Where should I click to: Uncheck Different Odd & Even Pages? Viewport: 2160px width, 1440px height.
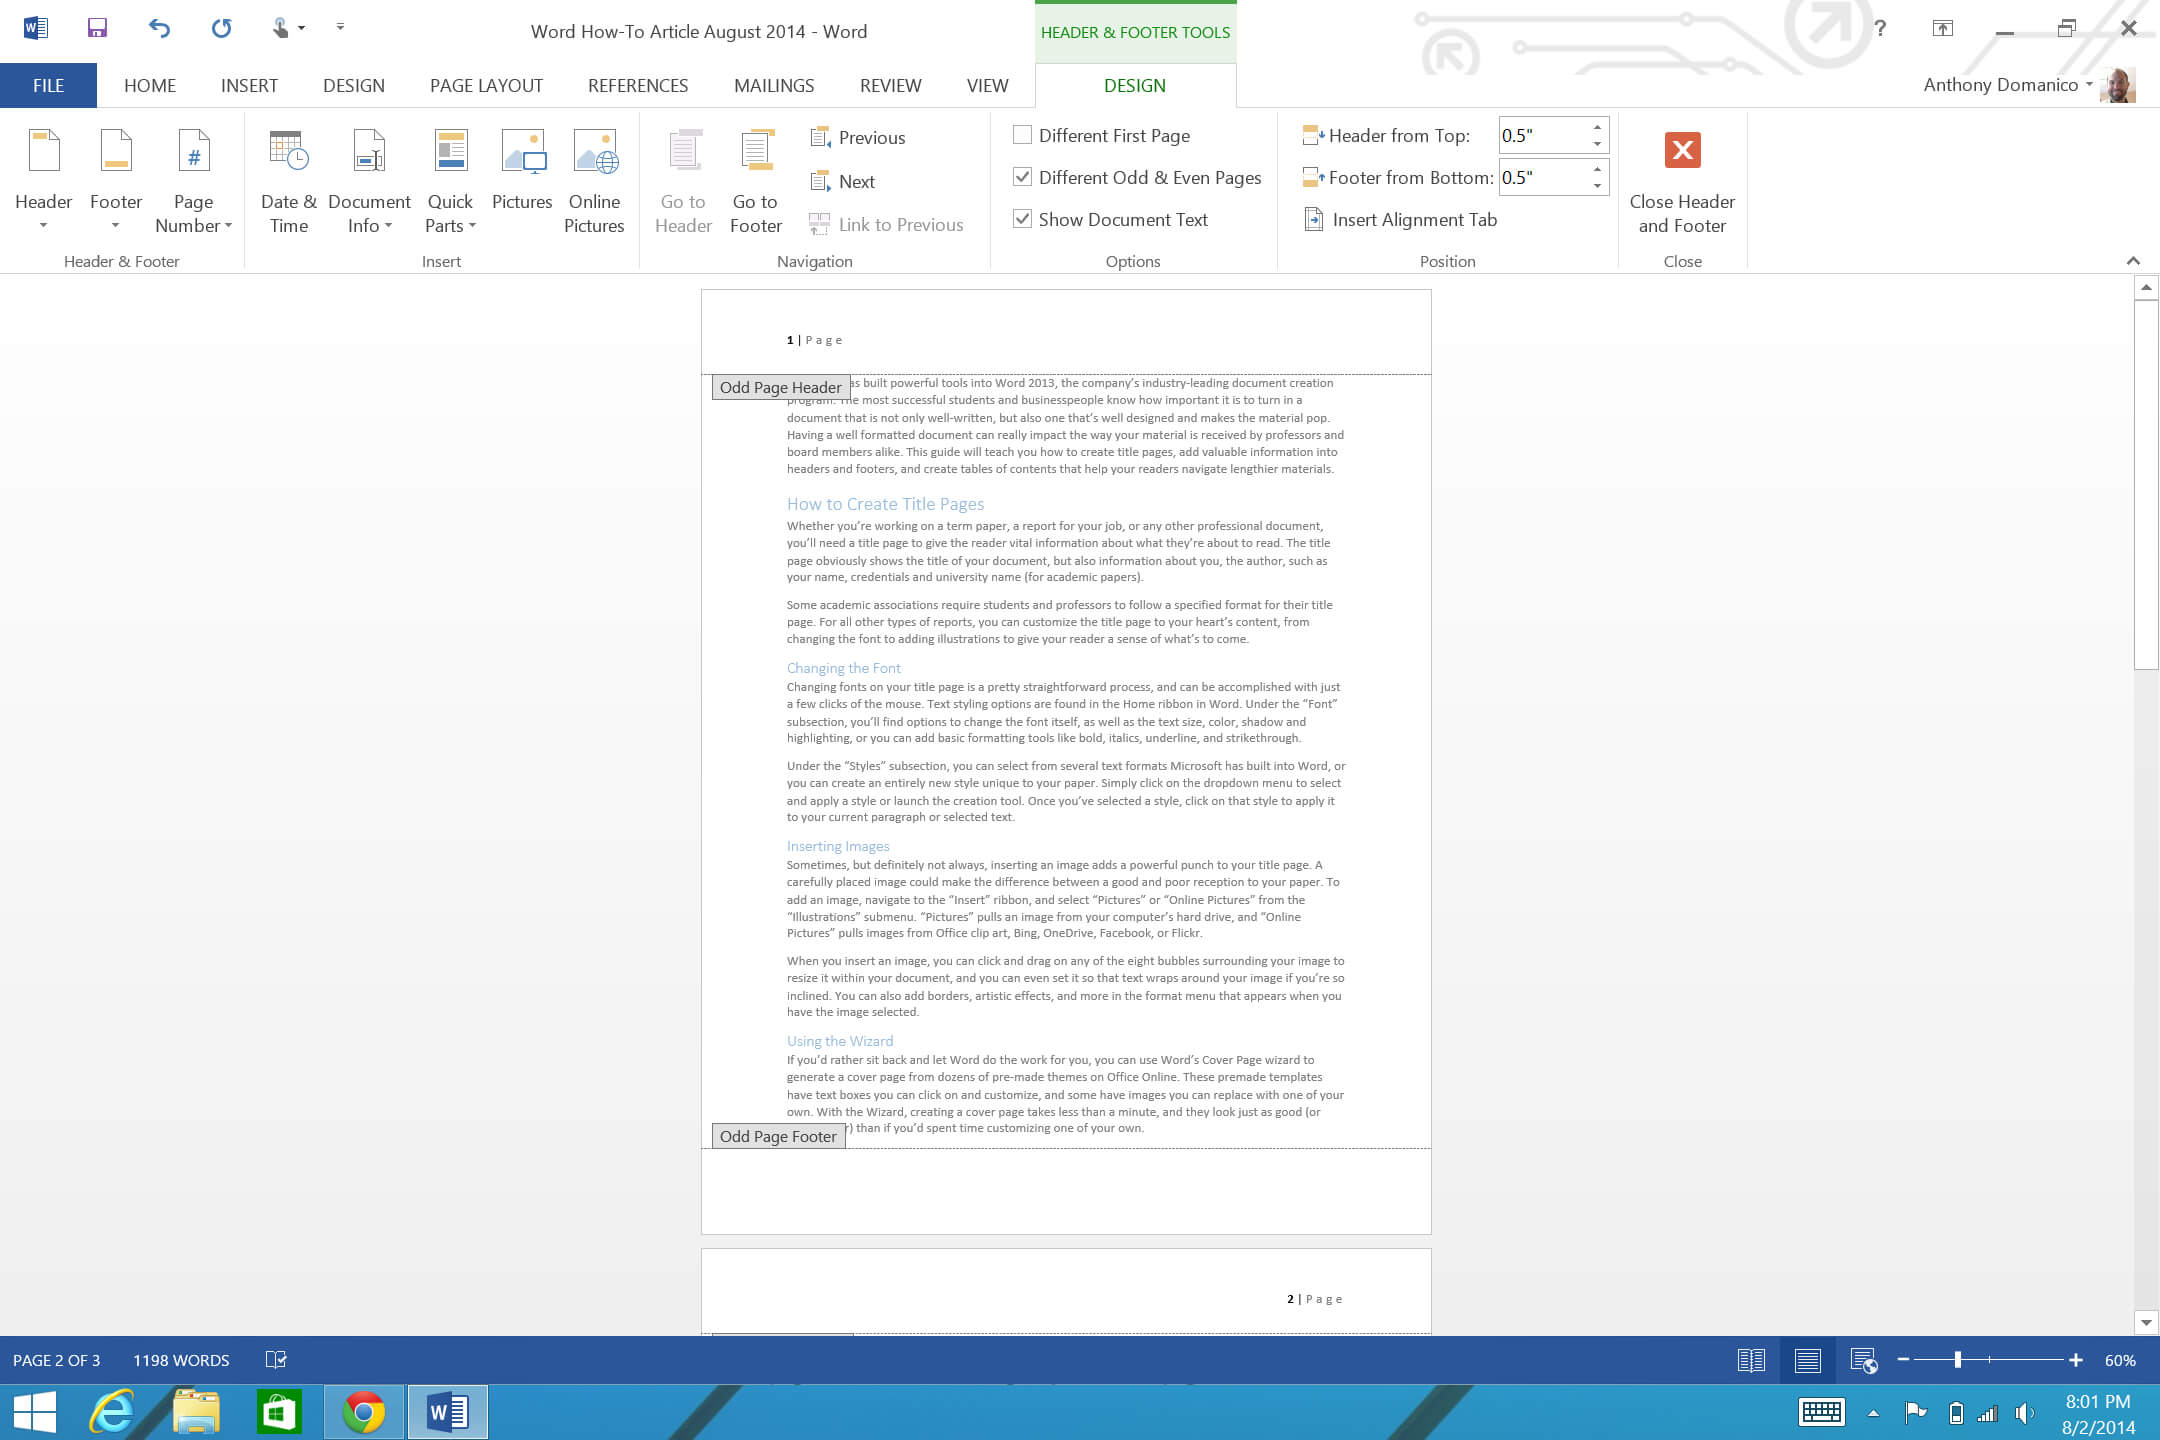pyautogui.click(x=1022, y=177)
